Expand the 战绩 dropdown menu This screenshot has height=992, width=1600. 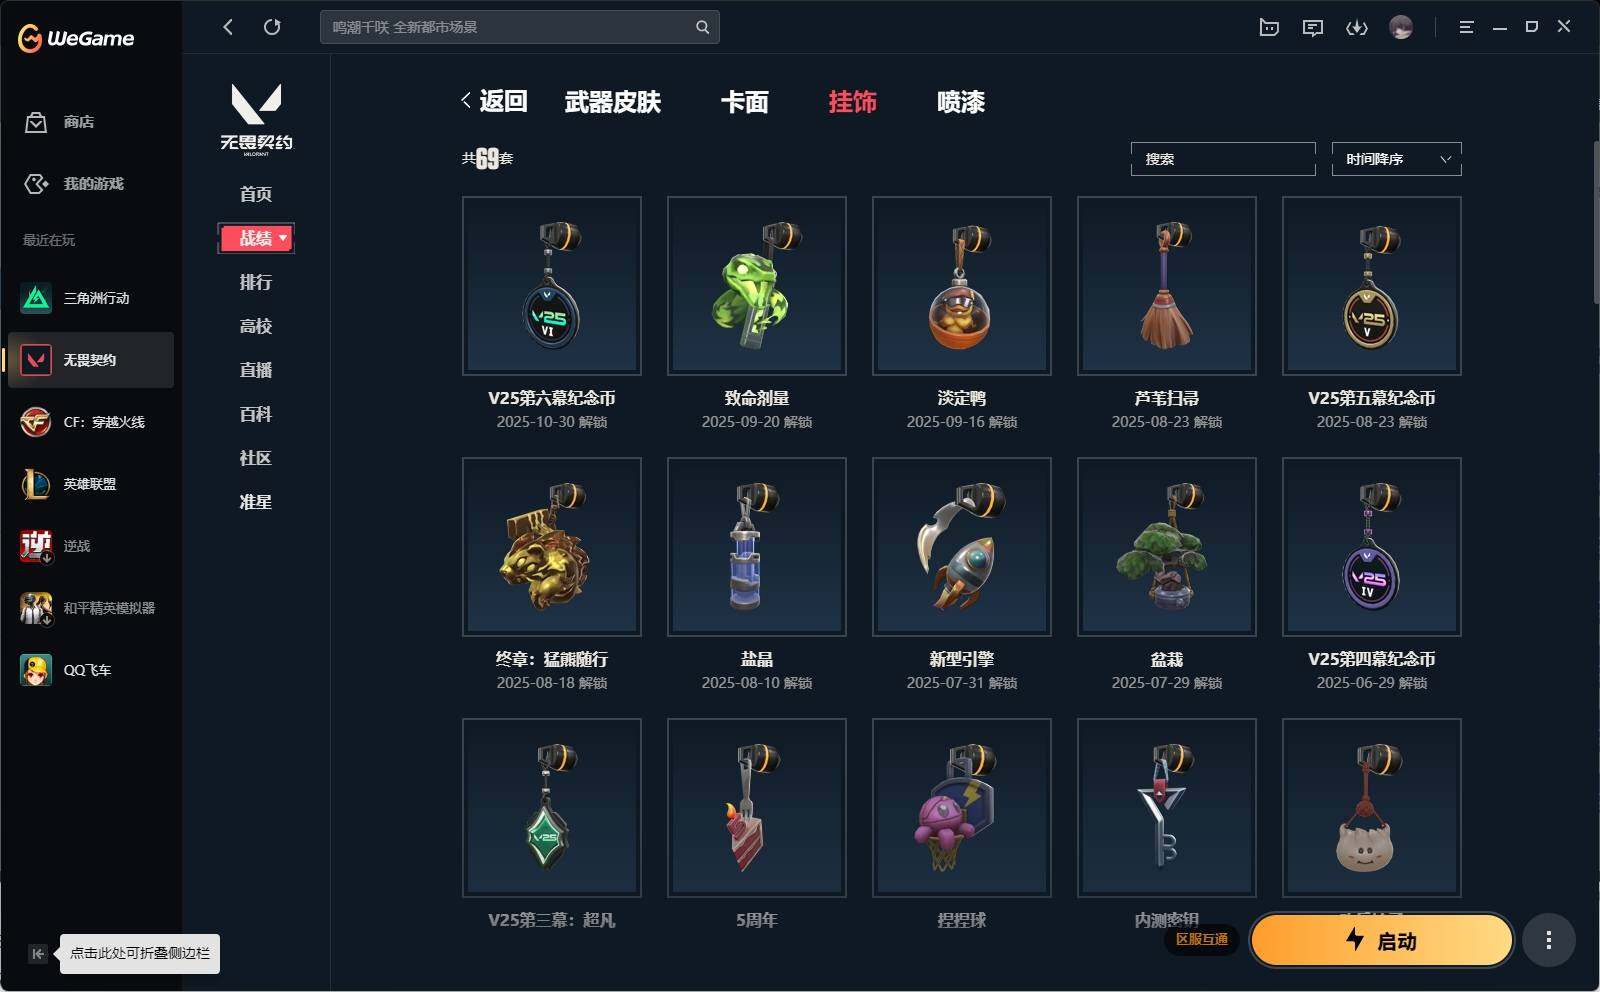coord(256,238)
